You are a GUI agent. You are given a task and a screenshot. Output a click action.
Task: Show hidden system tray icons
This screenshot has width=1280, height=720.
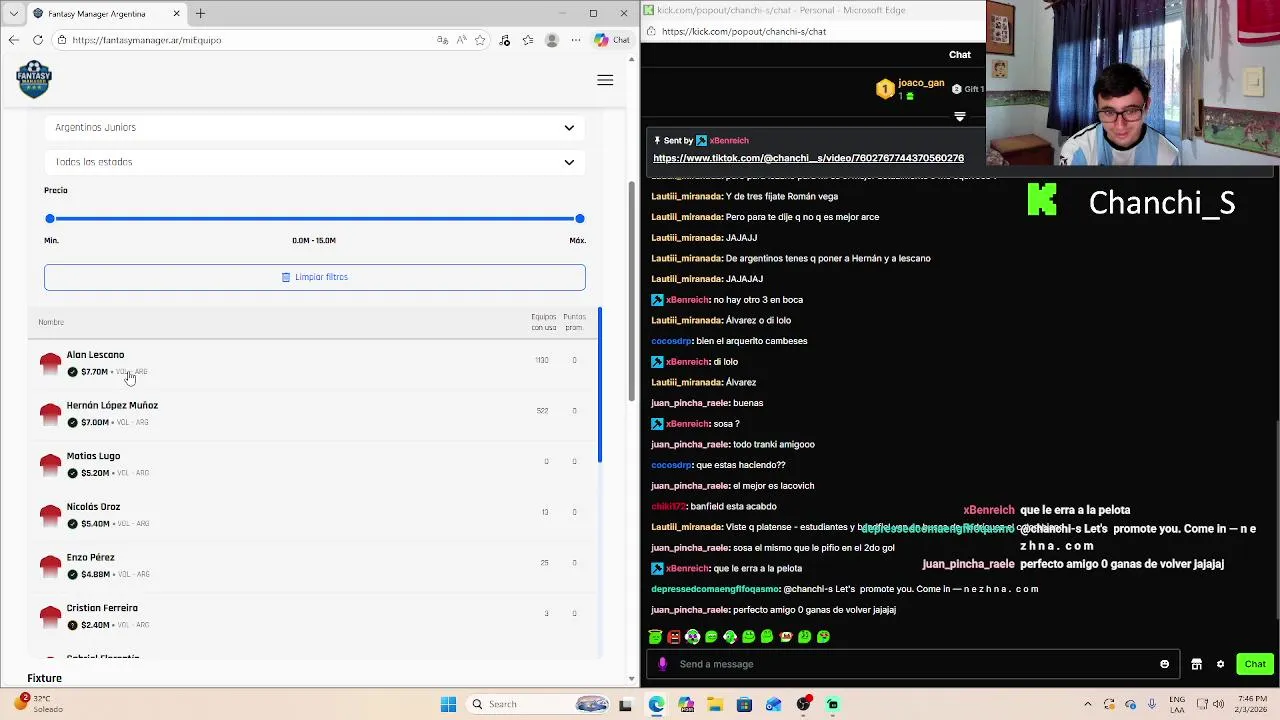(1088, 704)
